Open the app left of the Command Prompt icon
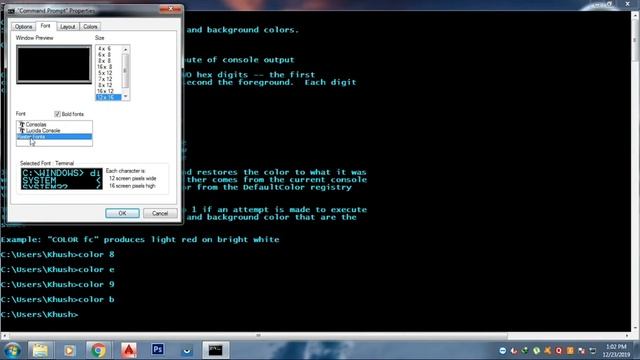The height and width of the screenshot is (360, 640). (x=187, y=350)
